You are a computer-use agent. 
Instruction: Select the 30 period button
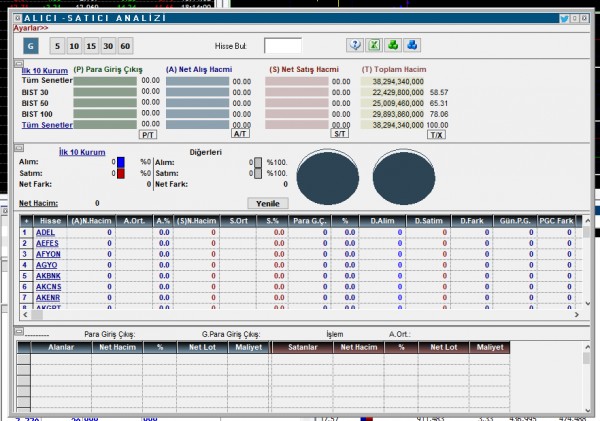pyautogui.click(x=108, y=46)
